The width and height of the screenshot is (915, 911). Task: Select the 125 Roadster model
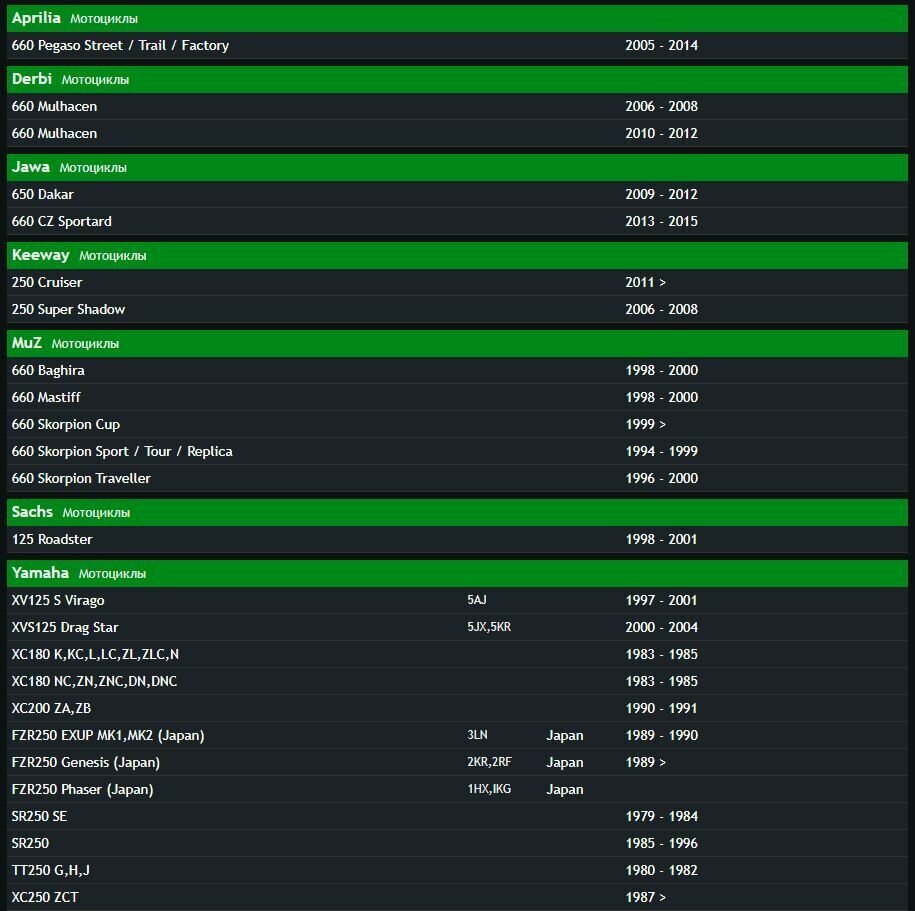click(52, 539)
